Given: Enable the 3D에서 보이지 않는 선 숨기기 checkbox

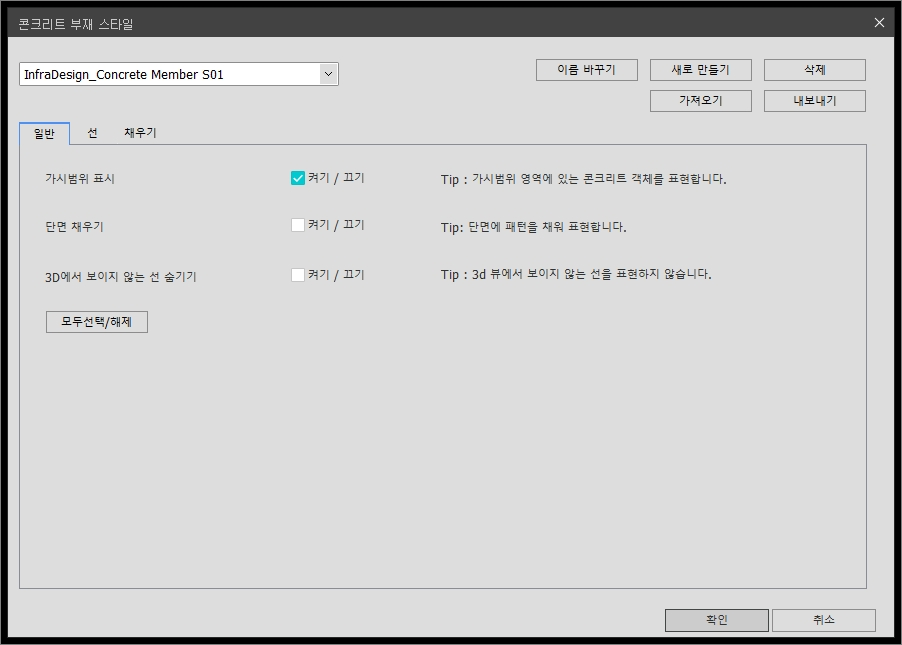Looking at the screenshot, I should (297, 275).
